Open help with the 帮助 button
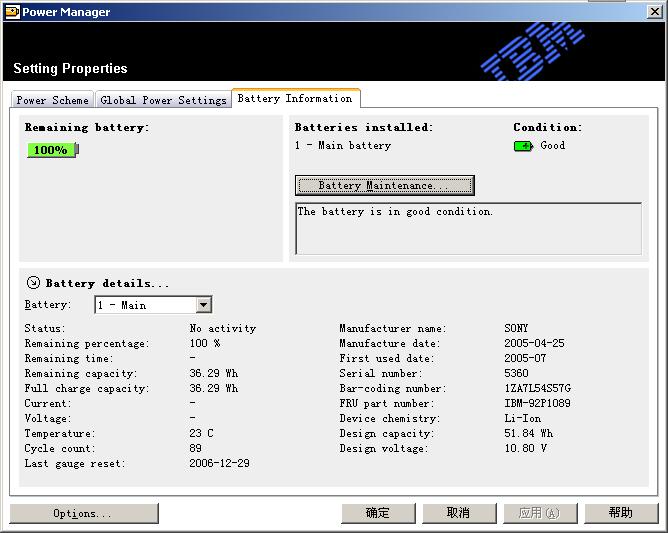 620,513
